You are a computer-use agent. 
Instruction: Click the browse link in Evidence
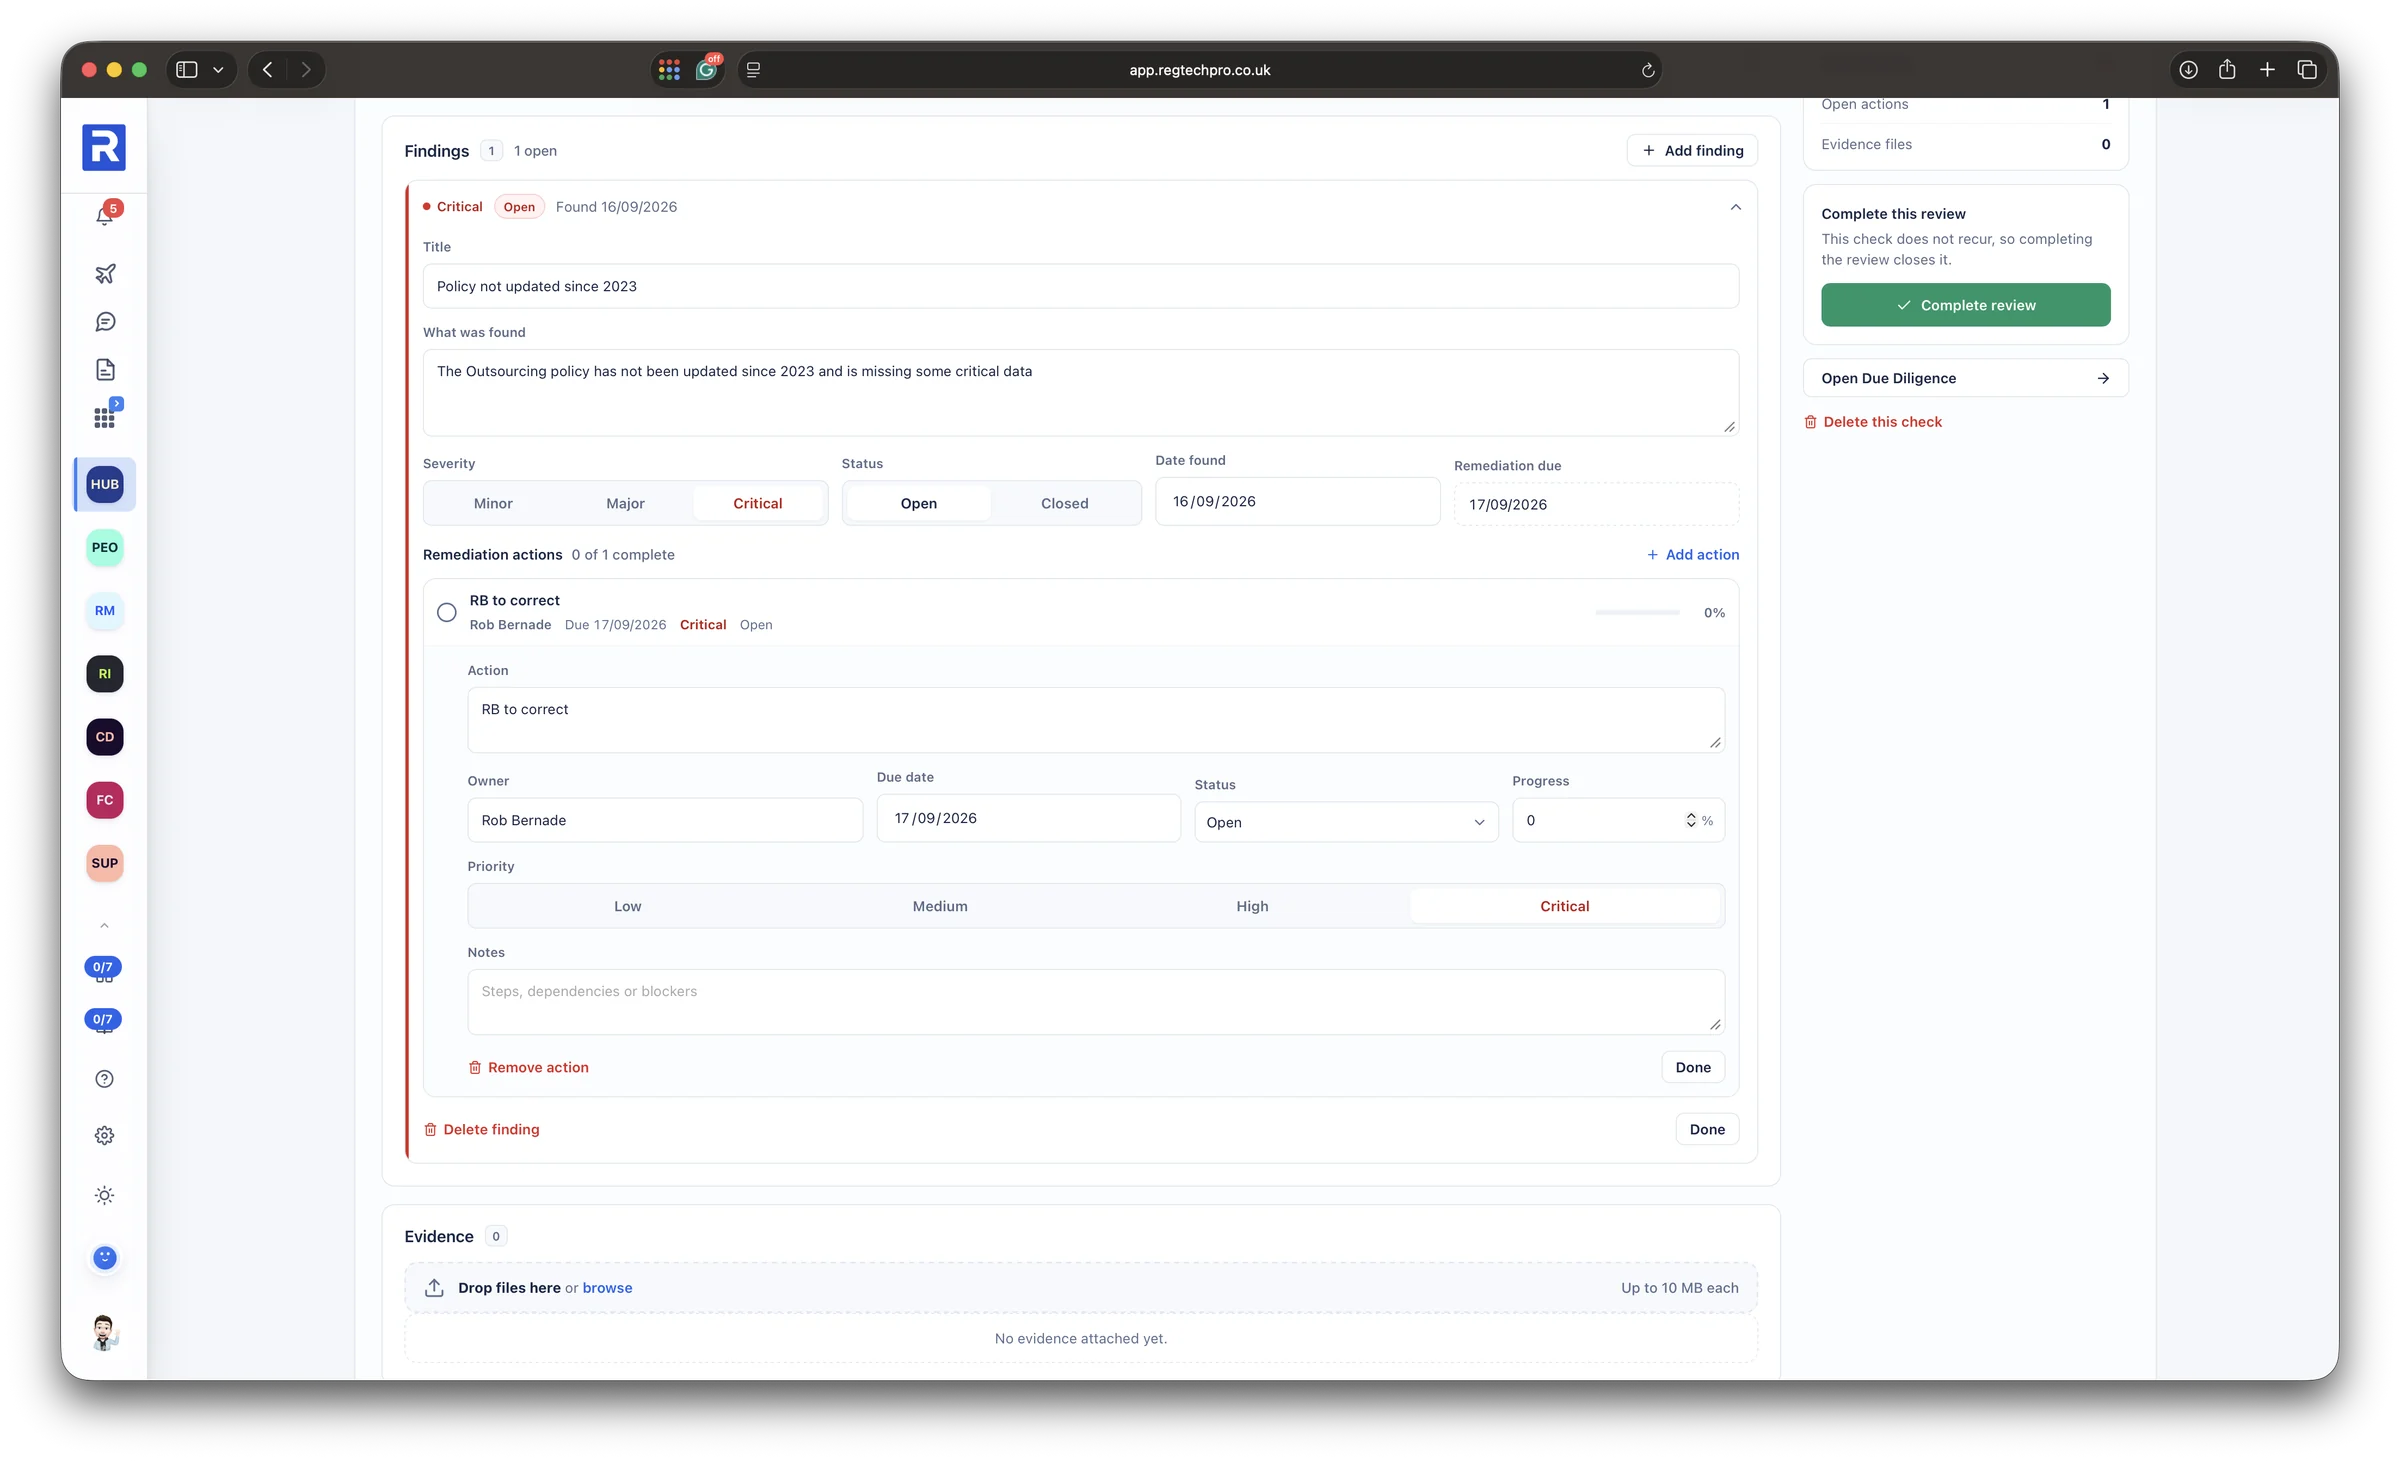(x=607, y=1288)
